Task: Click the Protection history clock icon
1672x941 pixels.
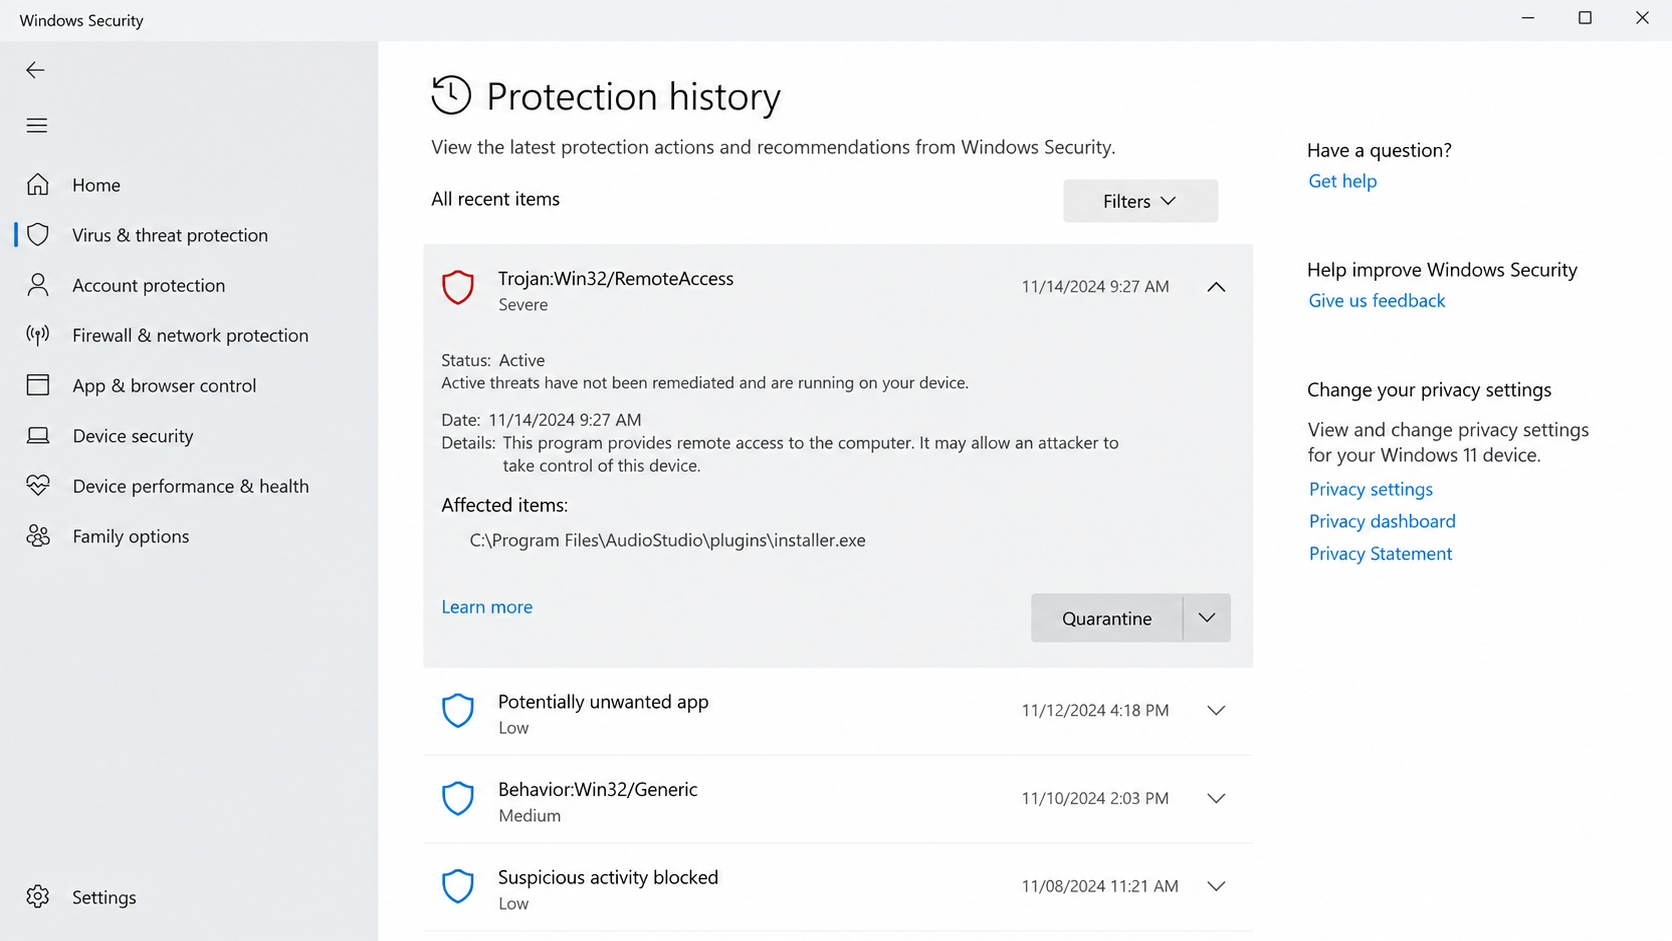Action: pos(451,96)
